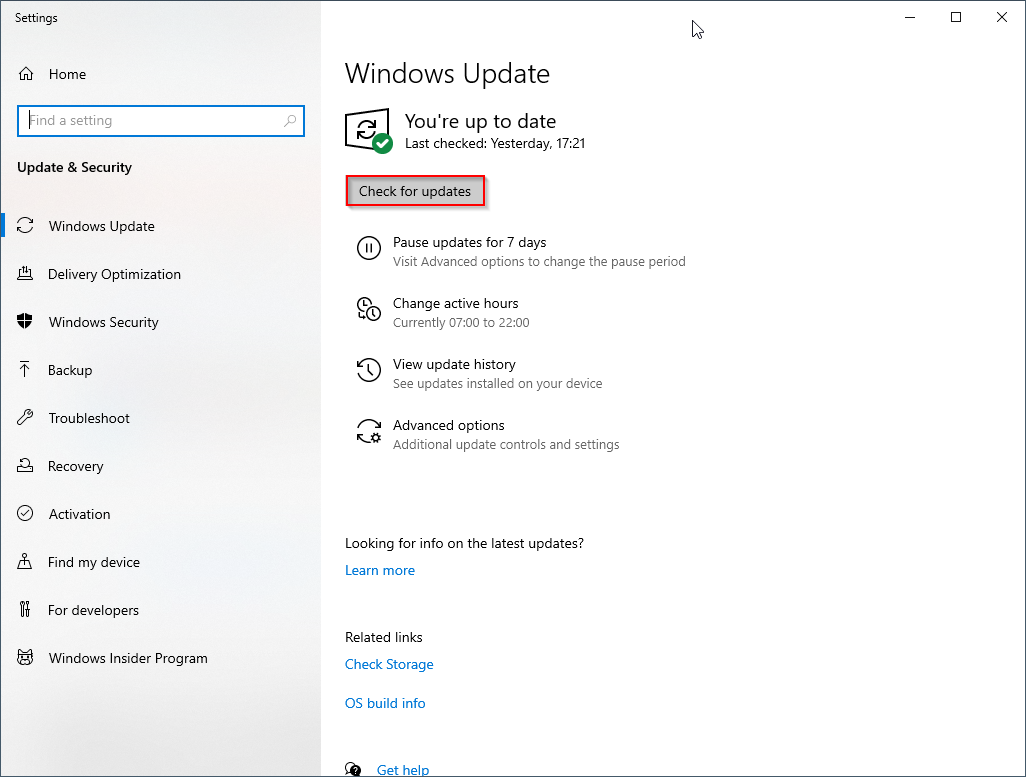Click the For developers tools icon
The image size is (1026, 777).
(25, 609)
